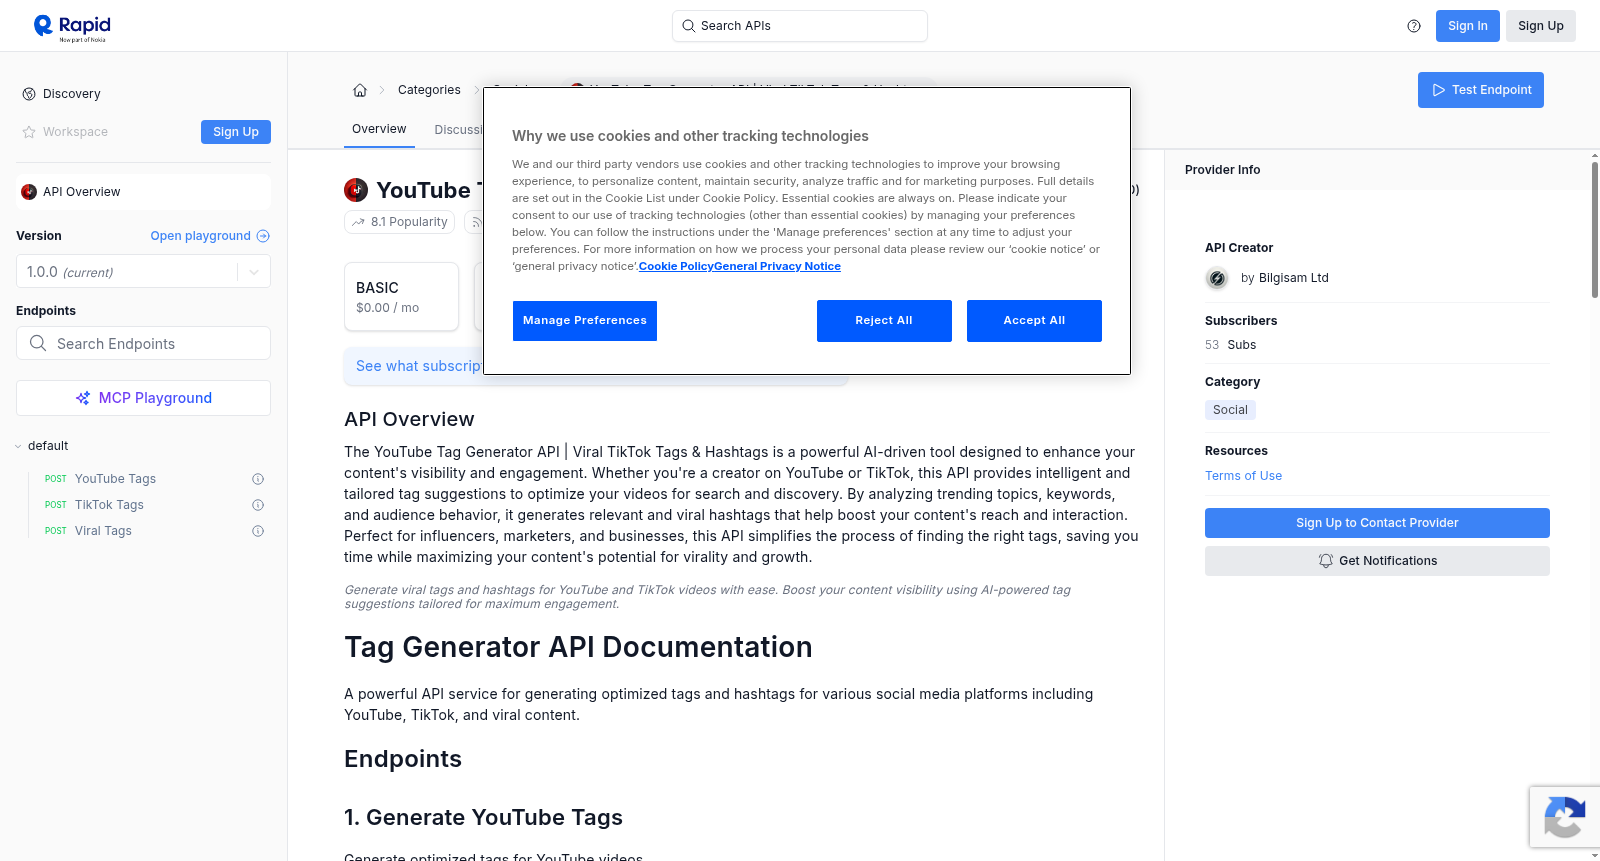Select API Overview in the sidebar
This screenshot has width=1600, height=861.
tap(143, 192)
